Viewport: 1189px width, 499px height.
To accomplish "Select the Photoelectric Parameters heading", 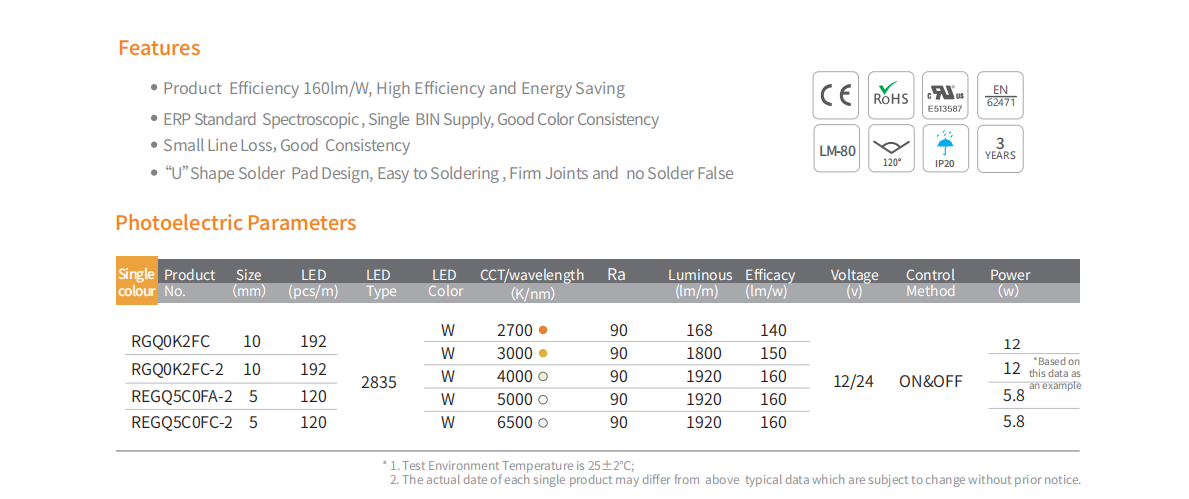I will pyautogui.click(x=236, y=223).
